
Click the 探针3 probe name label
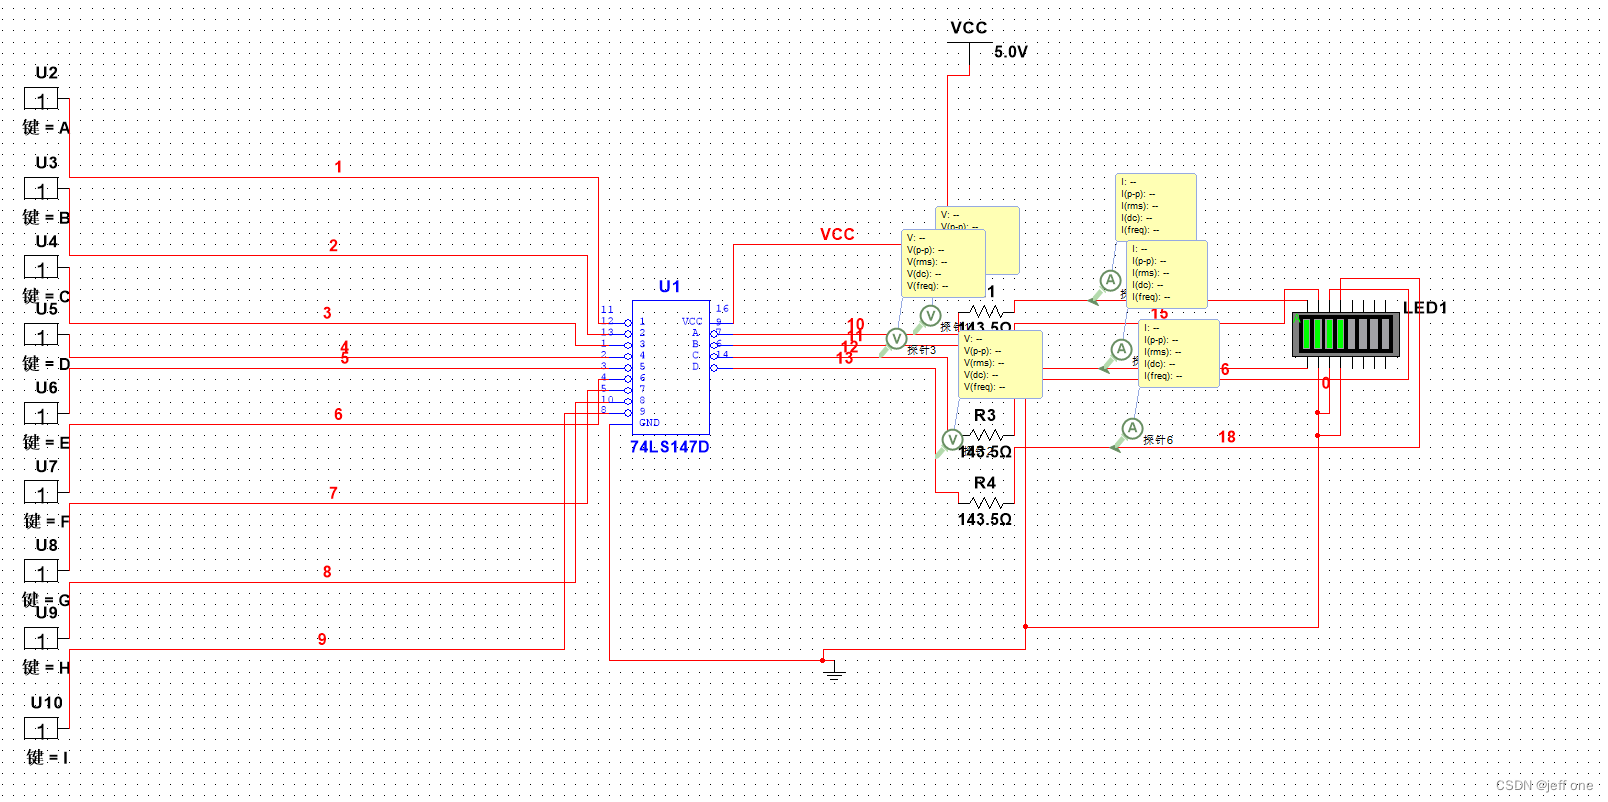(922, 351)
